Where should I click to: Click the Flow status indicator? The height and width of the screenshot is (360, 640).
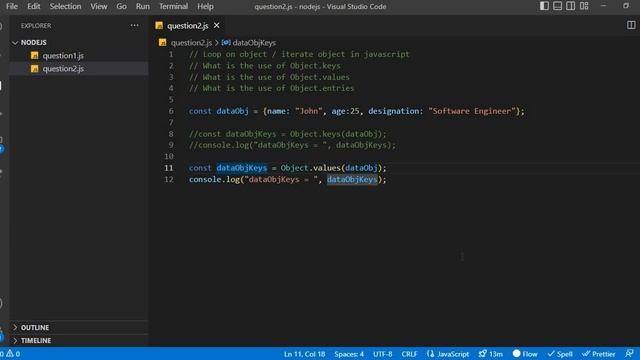tap(525, 354)
